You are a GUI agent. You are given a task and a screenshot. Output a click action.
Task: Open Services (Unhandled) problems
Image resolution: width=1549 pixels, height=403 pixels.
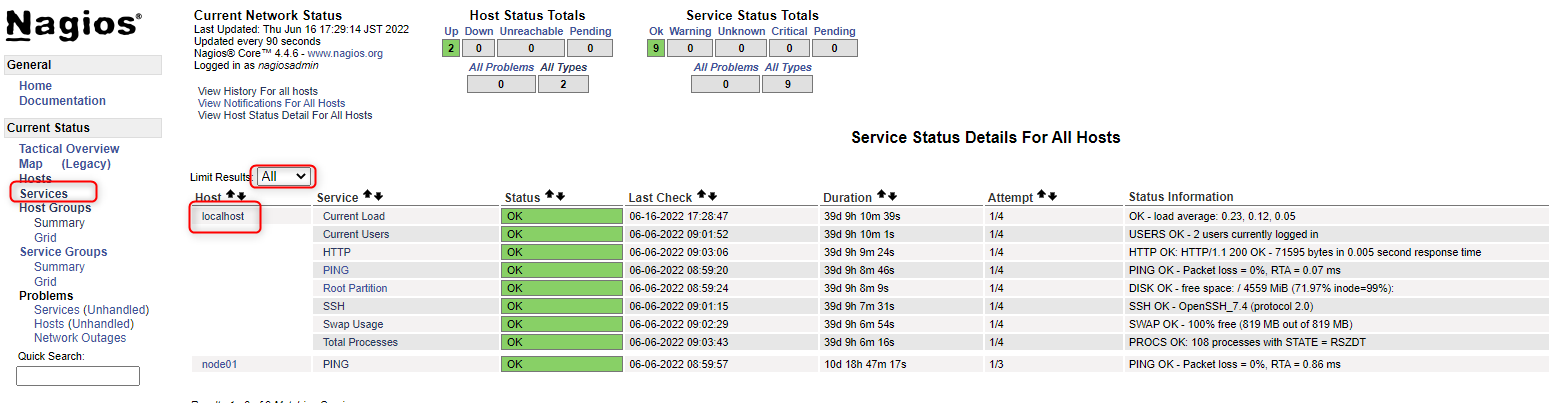point(91,310)
